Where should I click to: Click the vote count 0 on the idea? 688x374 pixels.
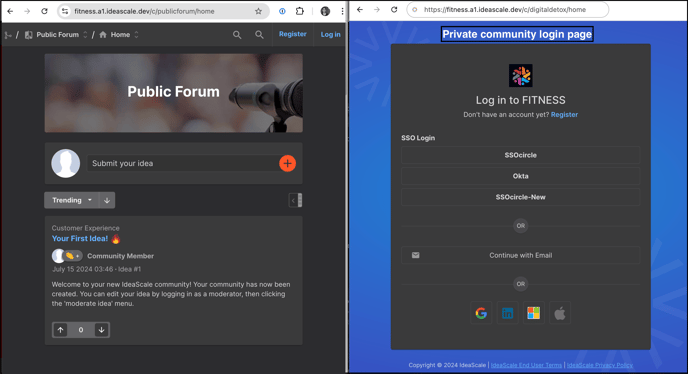tap(81, 330)
